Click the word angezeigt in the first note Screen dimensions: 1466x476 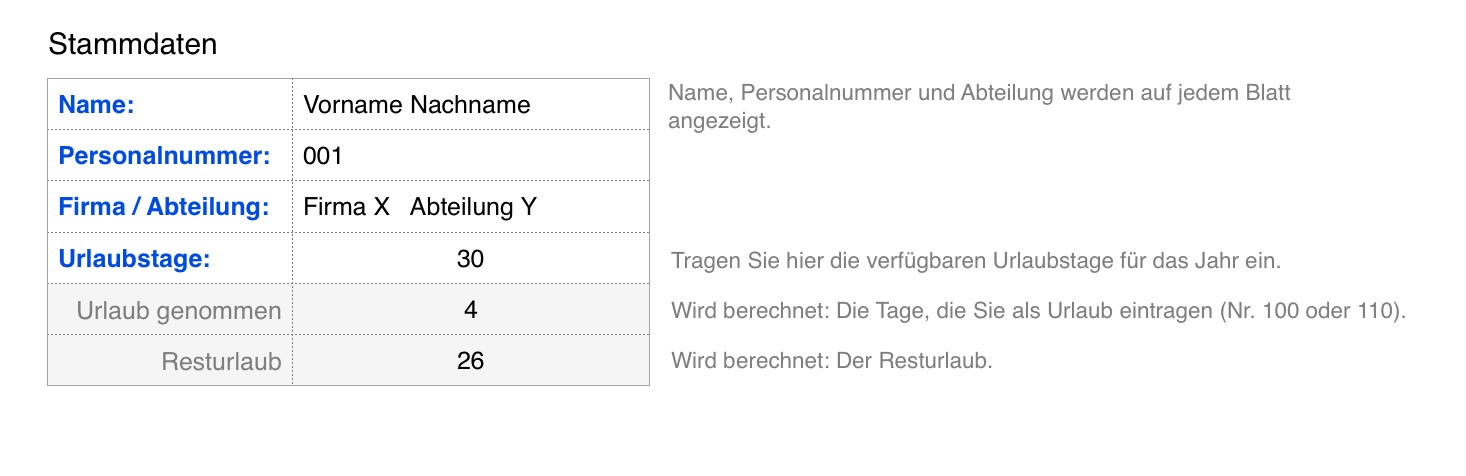(719, 121)
